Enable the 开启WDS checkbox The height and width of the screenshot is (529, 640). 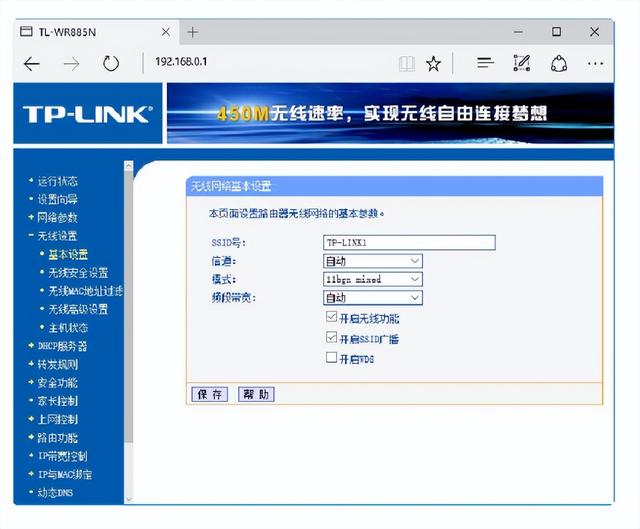tap(331, 358)
